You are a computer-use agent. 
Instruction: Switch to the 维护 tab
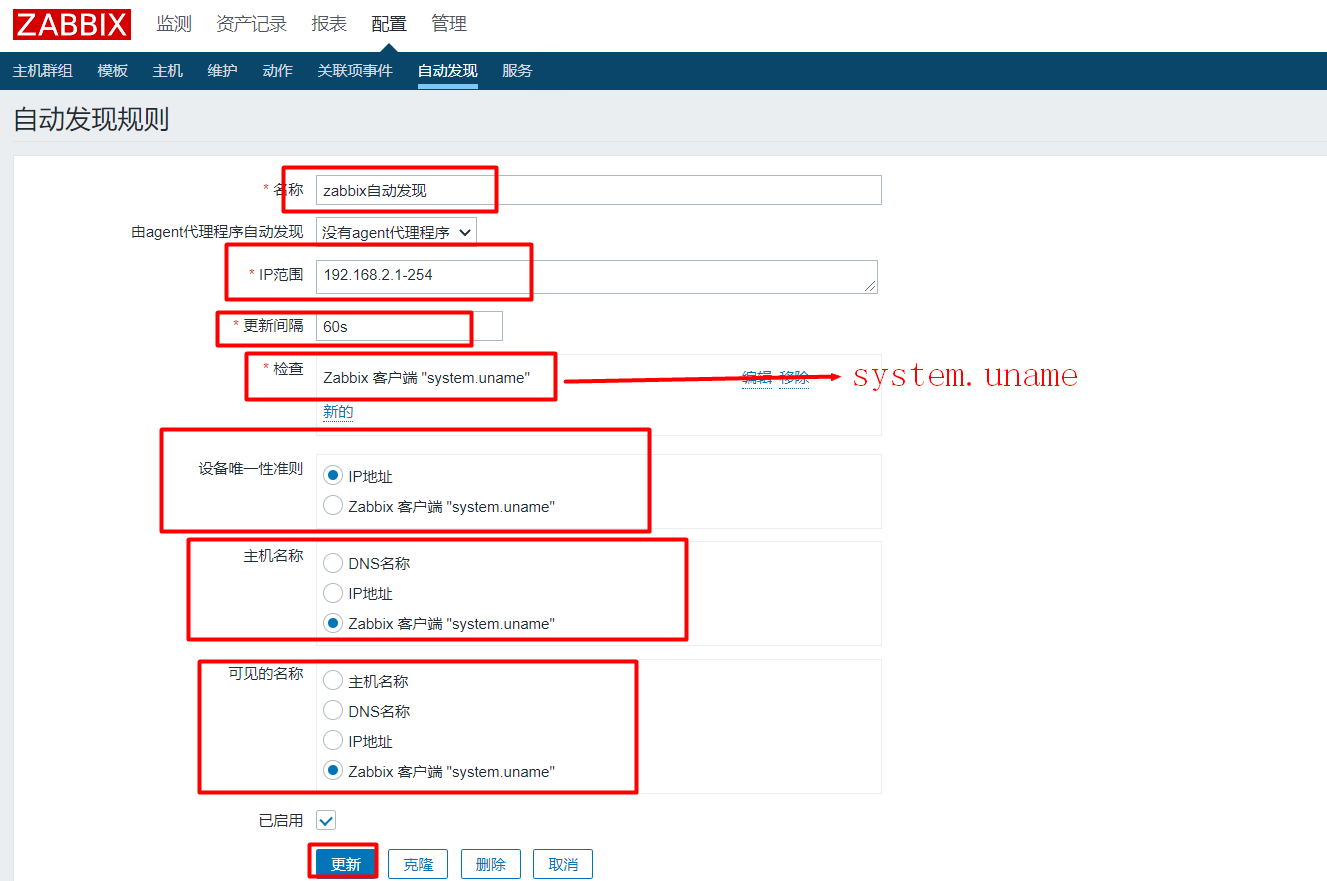(222, 71)
